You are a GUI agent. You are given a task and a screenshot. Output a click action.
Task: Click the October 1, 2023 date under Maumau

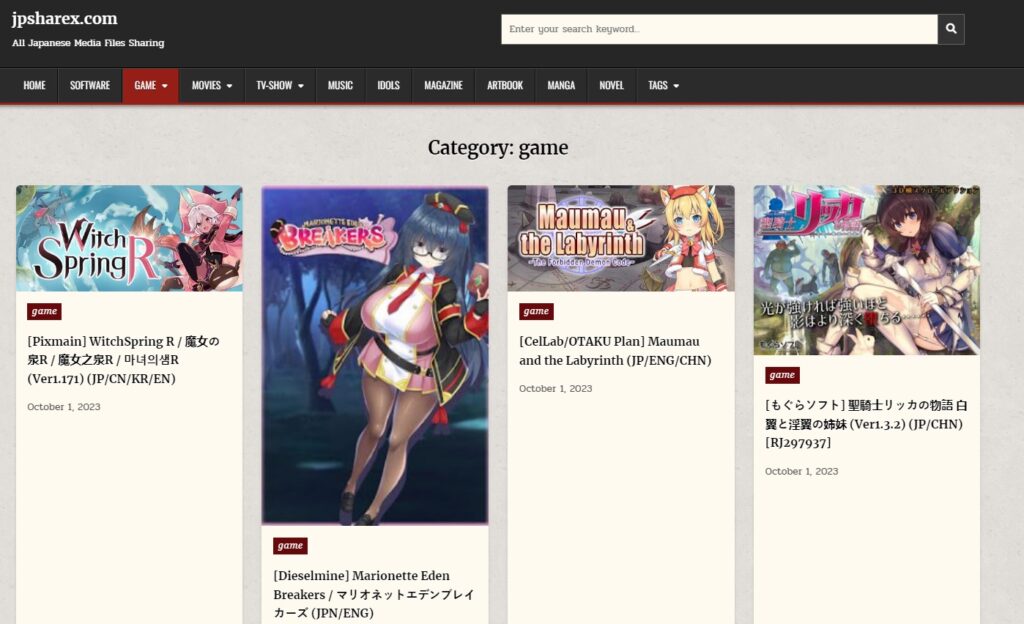(556, 388)
